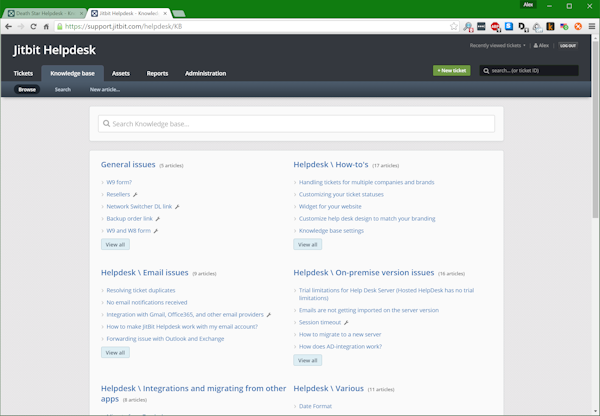Click the wrench icon beside Backup order link
The height and width of the screenshot is (416, 600).
[158, 219]
